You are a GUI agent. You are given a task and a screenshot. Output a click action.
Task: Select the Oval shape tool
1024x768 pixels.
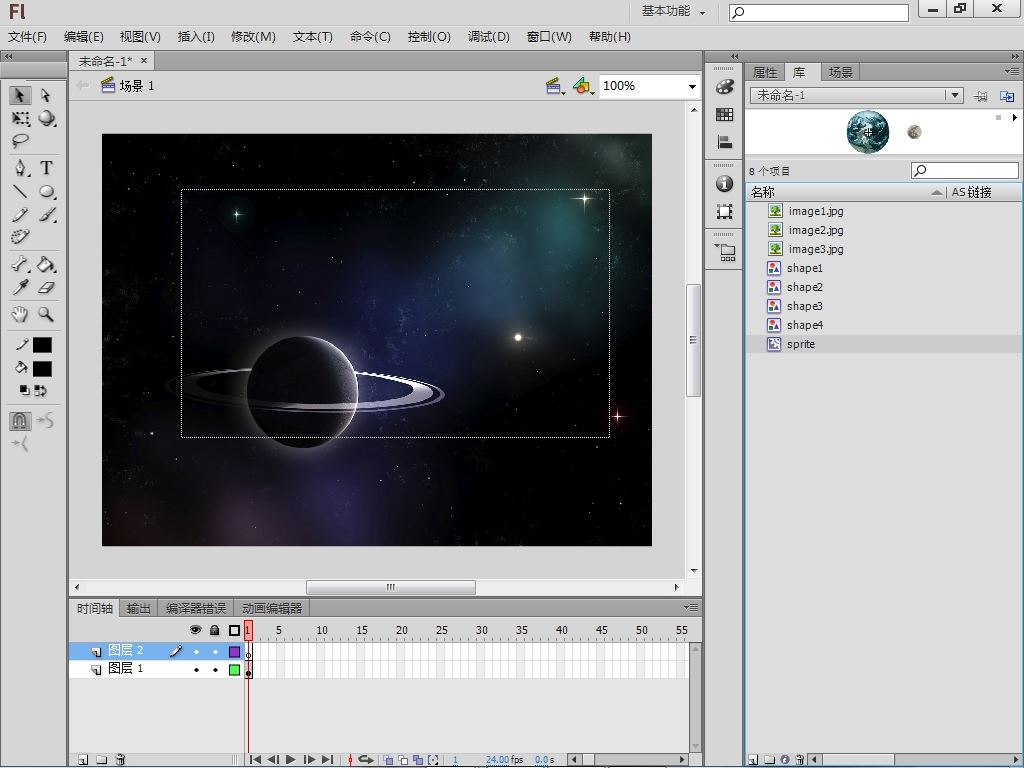(46, 191)
